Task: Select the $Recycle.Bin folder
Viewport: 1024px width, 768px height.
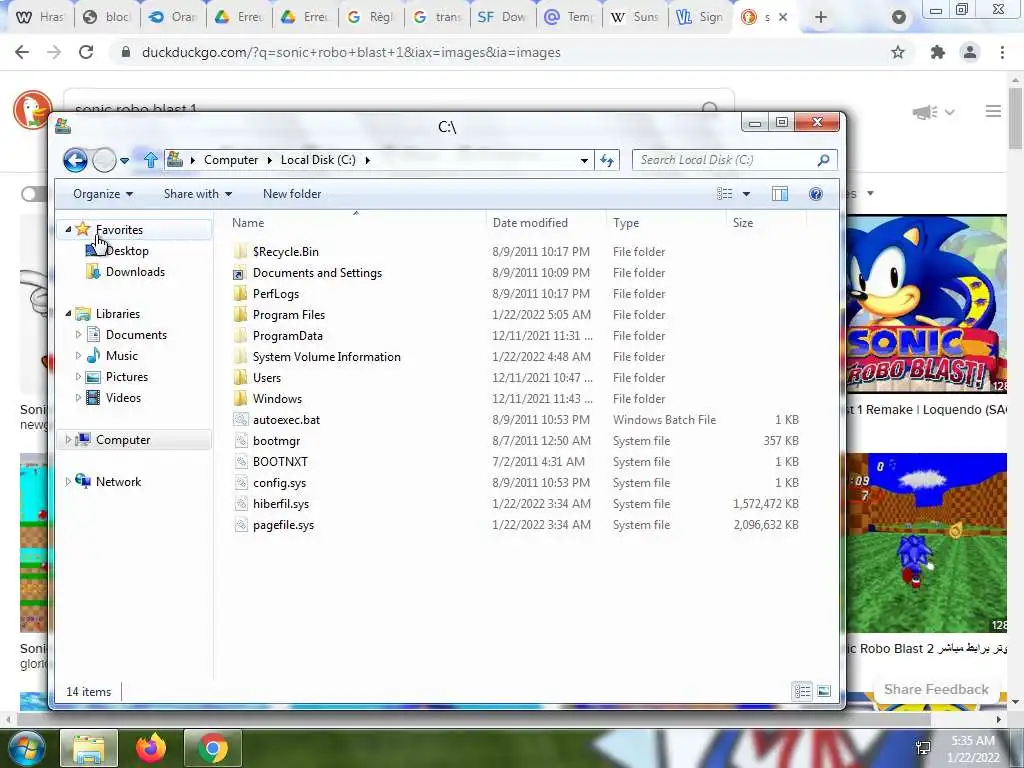Action: (x=285, y=252)
